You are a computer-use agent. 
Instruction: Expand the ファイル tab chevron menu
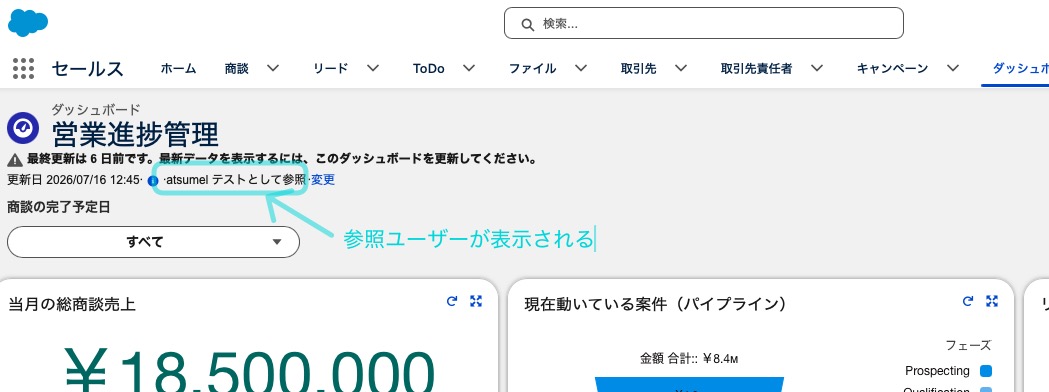tap(581, 68)
